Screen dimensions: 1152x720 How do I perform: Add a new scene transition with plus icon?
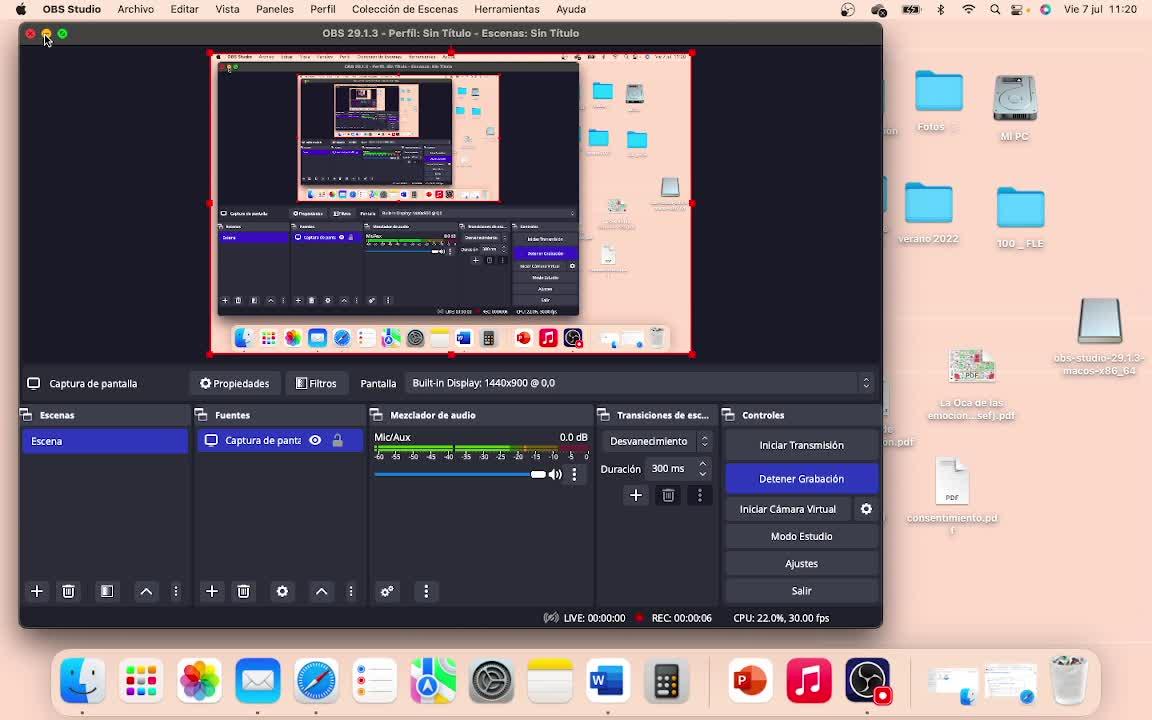635,495
